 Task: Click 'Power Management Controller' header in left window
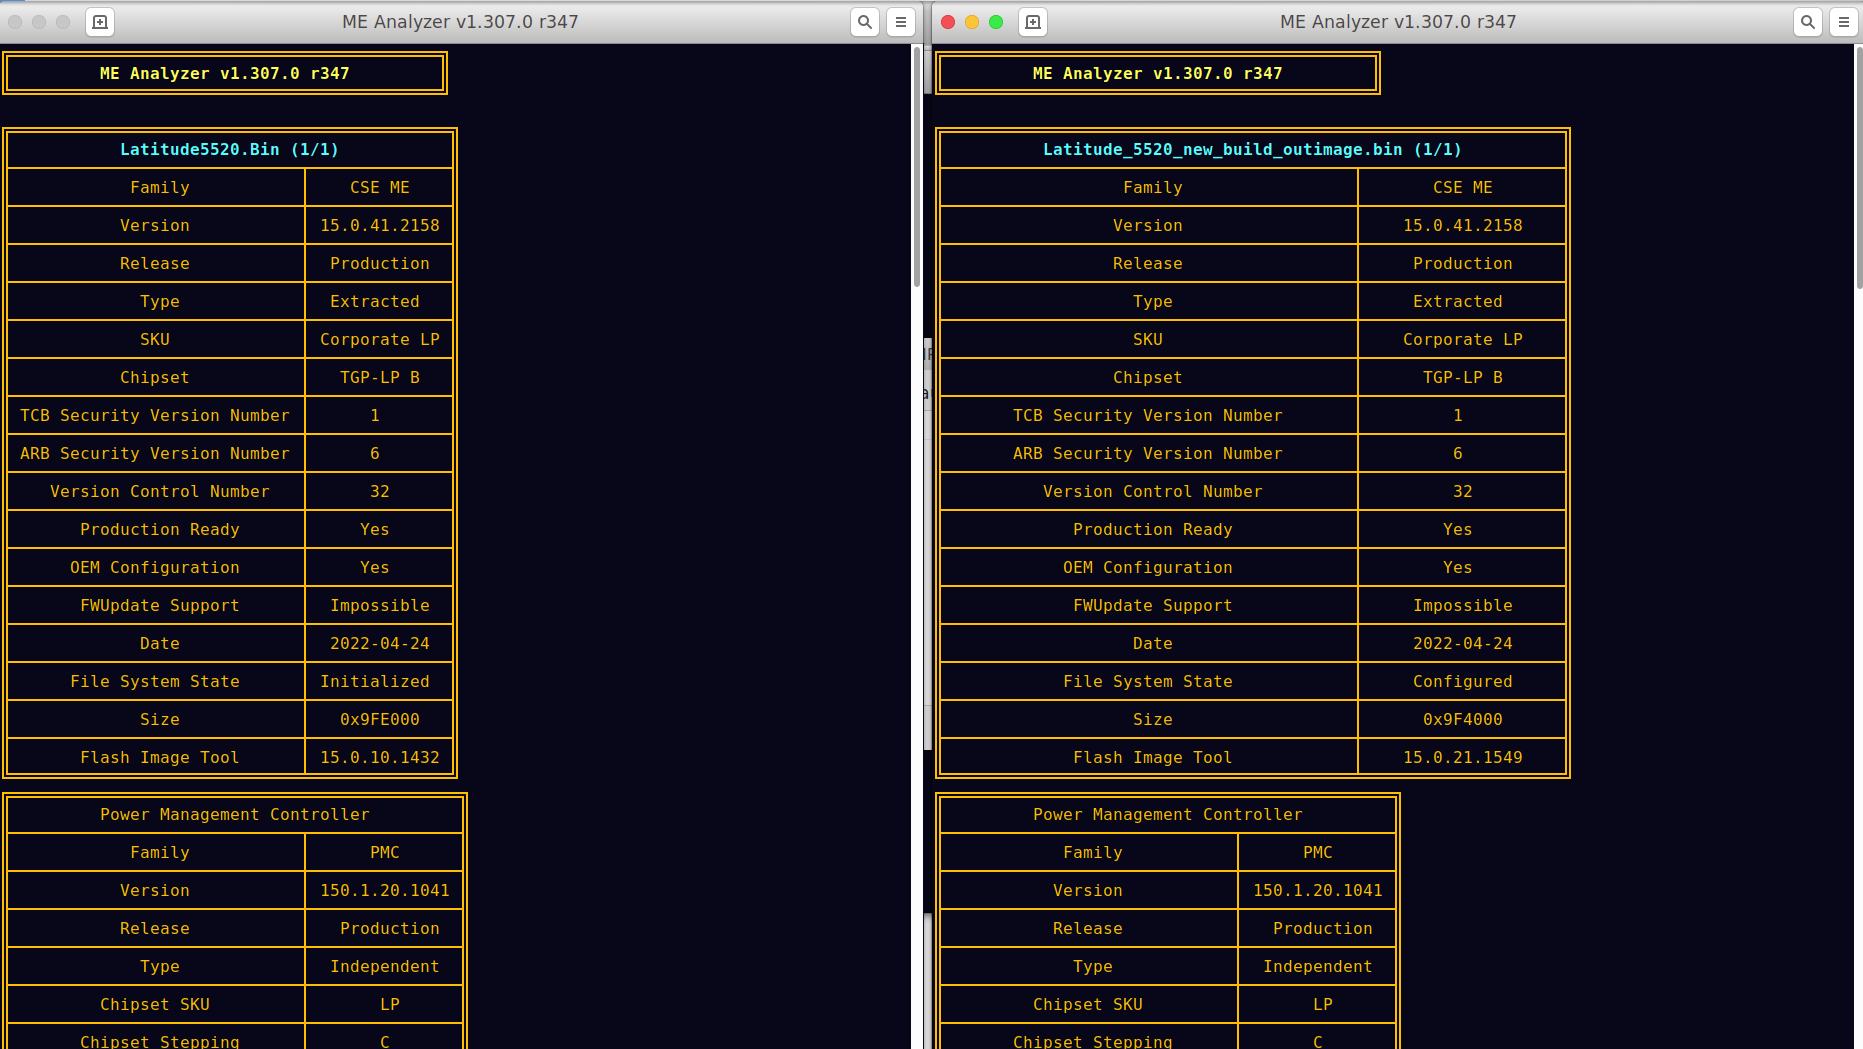click(235, 814)
